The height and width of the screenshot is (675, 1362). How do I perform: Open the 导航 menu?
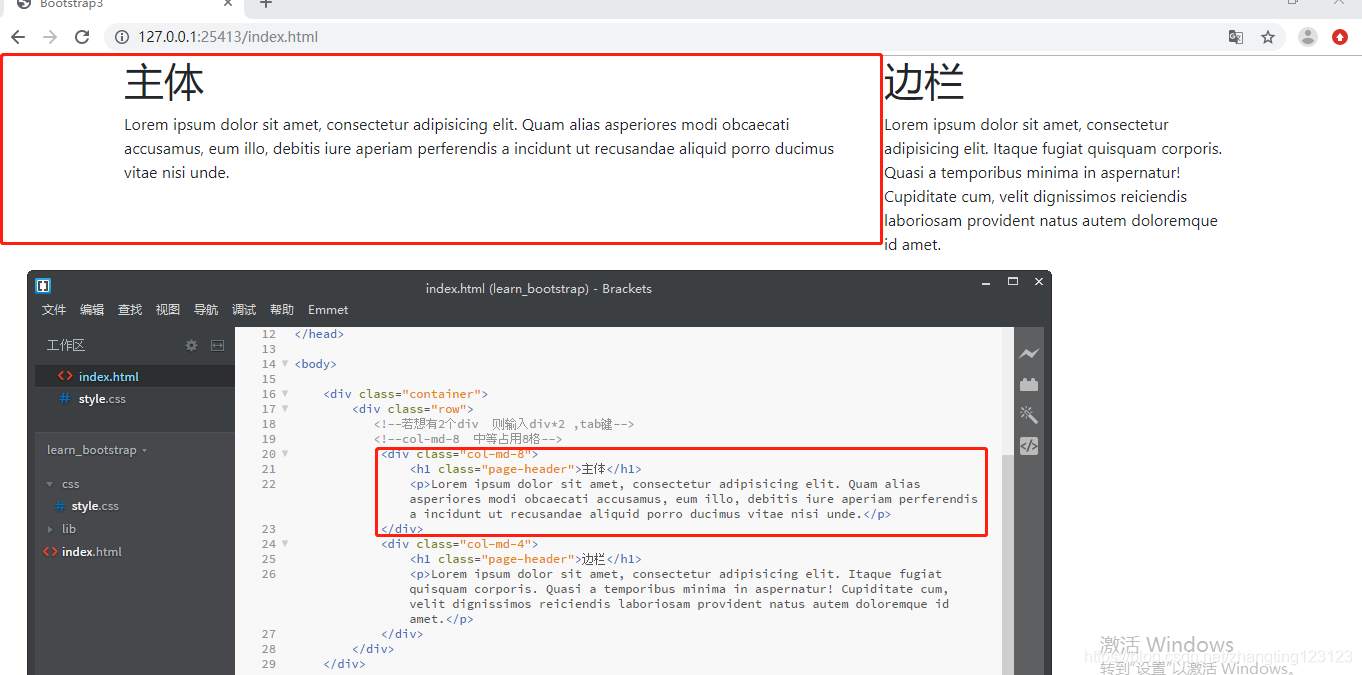pyautogui.click(x=206, y=310)
